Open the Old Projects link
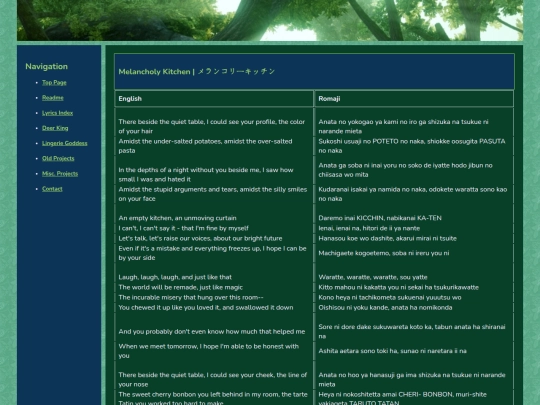The width and height of the screenshot is (540, 405). pyautogui.click(x=58, y=158)
